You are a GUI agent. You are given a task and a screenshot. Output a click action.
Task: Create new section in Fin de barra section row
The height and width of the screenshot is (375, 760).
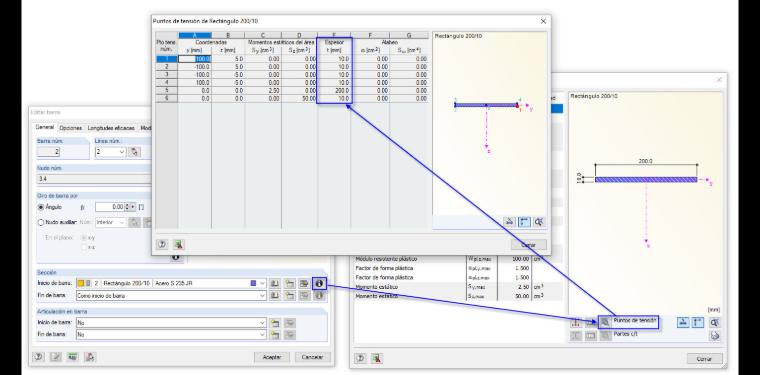pyautogui.click(x=289, y=295)
